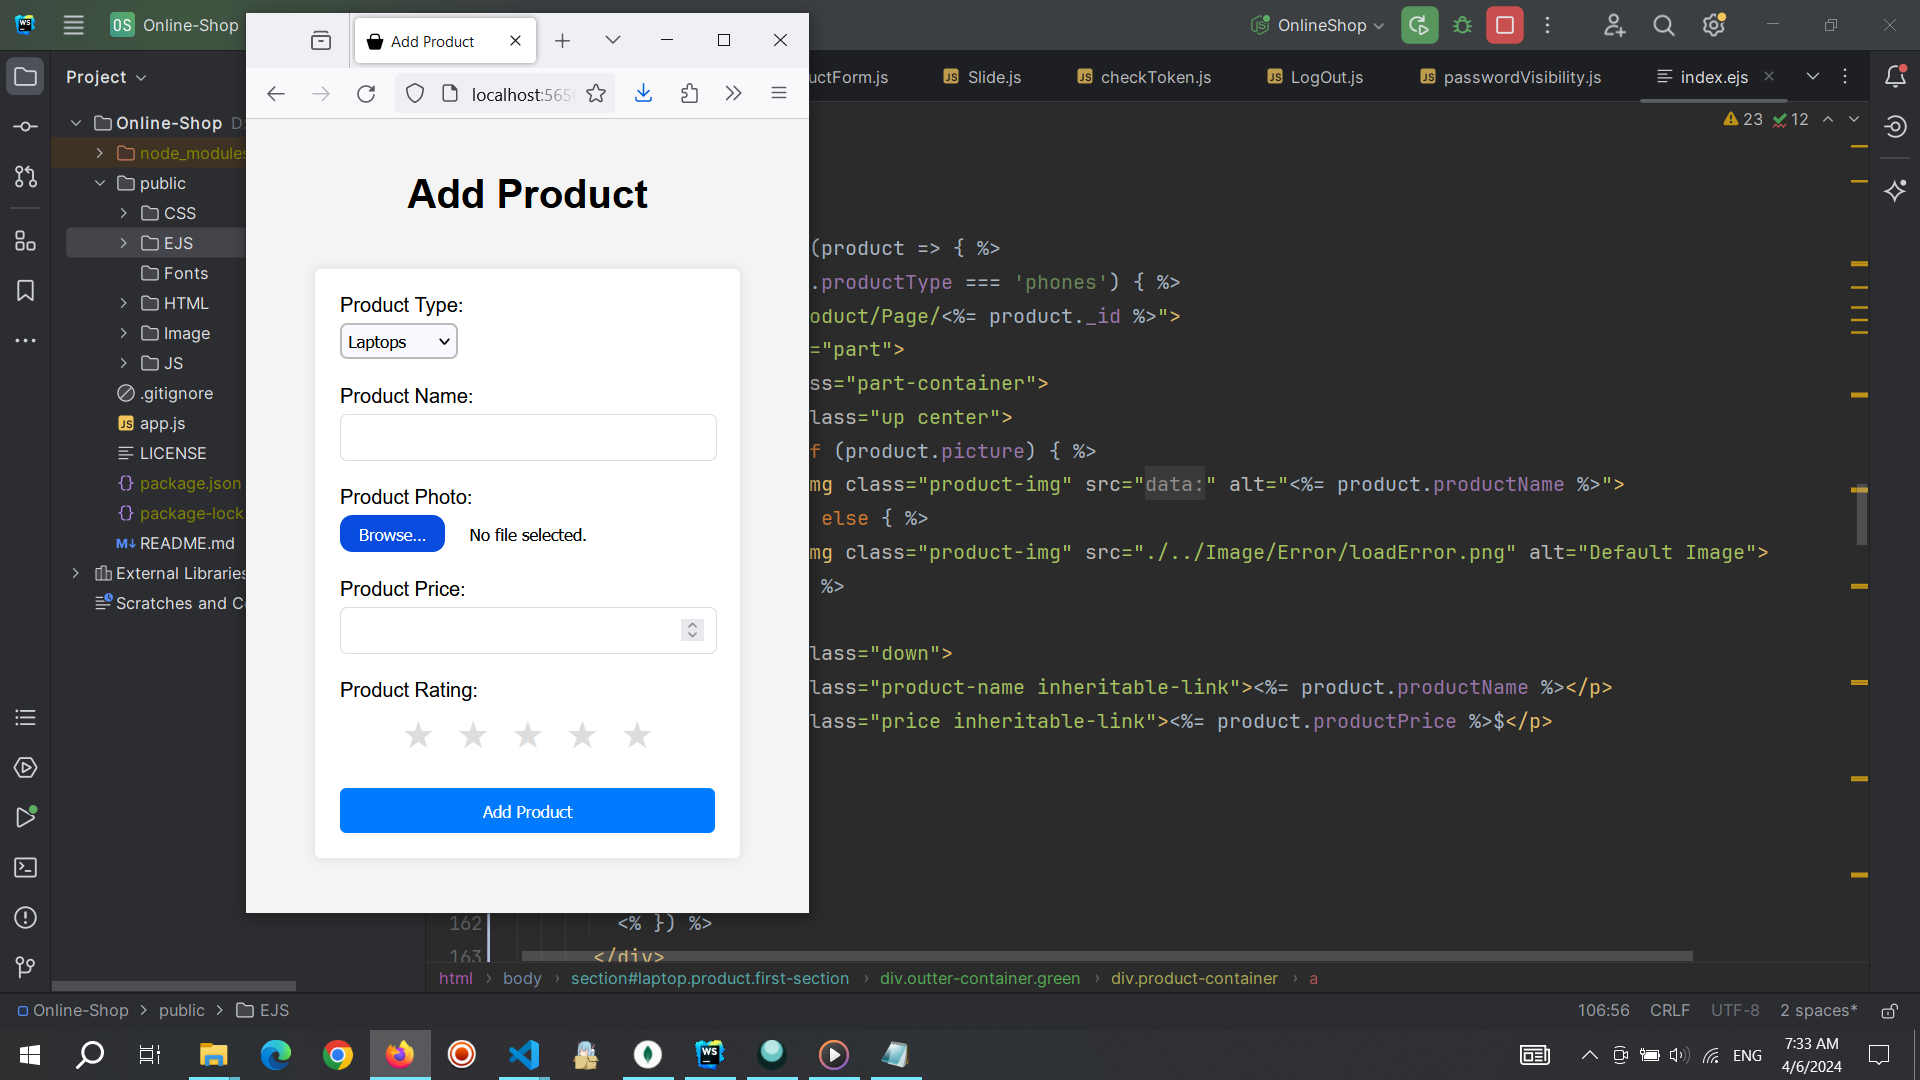Expand the Image folder
This screenshot has width=1920, height=1080.
(x=124, y=333)
